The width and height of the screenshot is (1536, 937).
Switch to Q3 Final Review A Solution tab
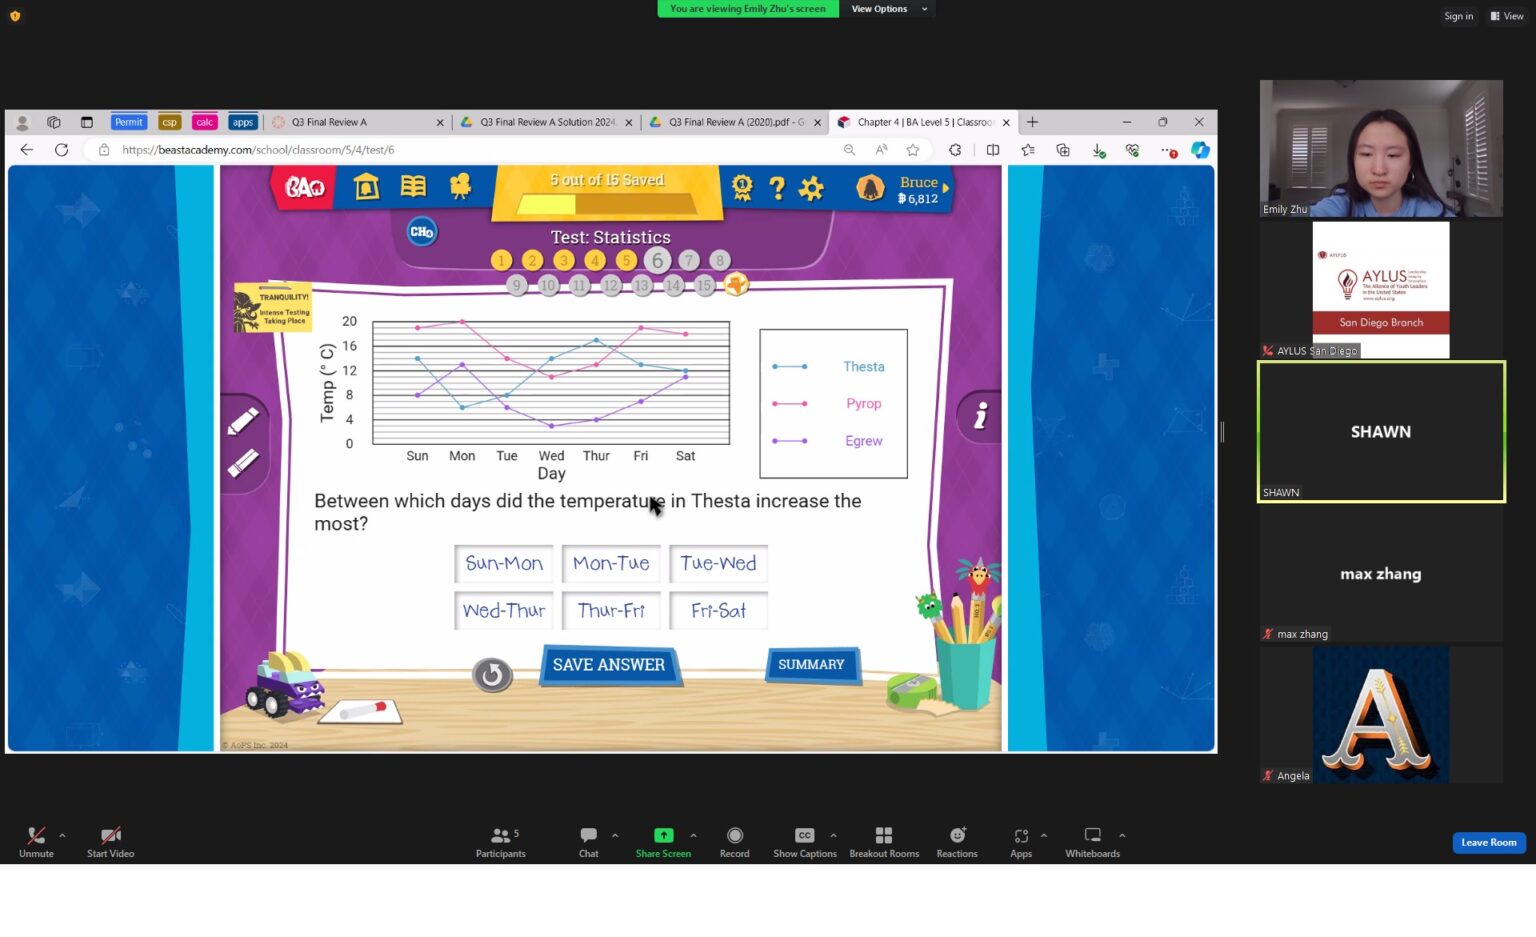(546, 122)
